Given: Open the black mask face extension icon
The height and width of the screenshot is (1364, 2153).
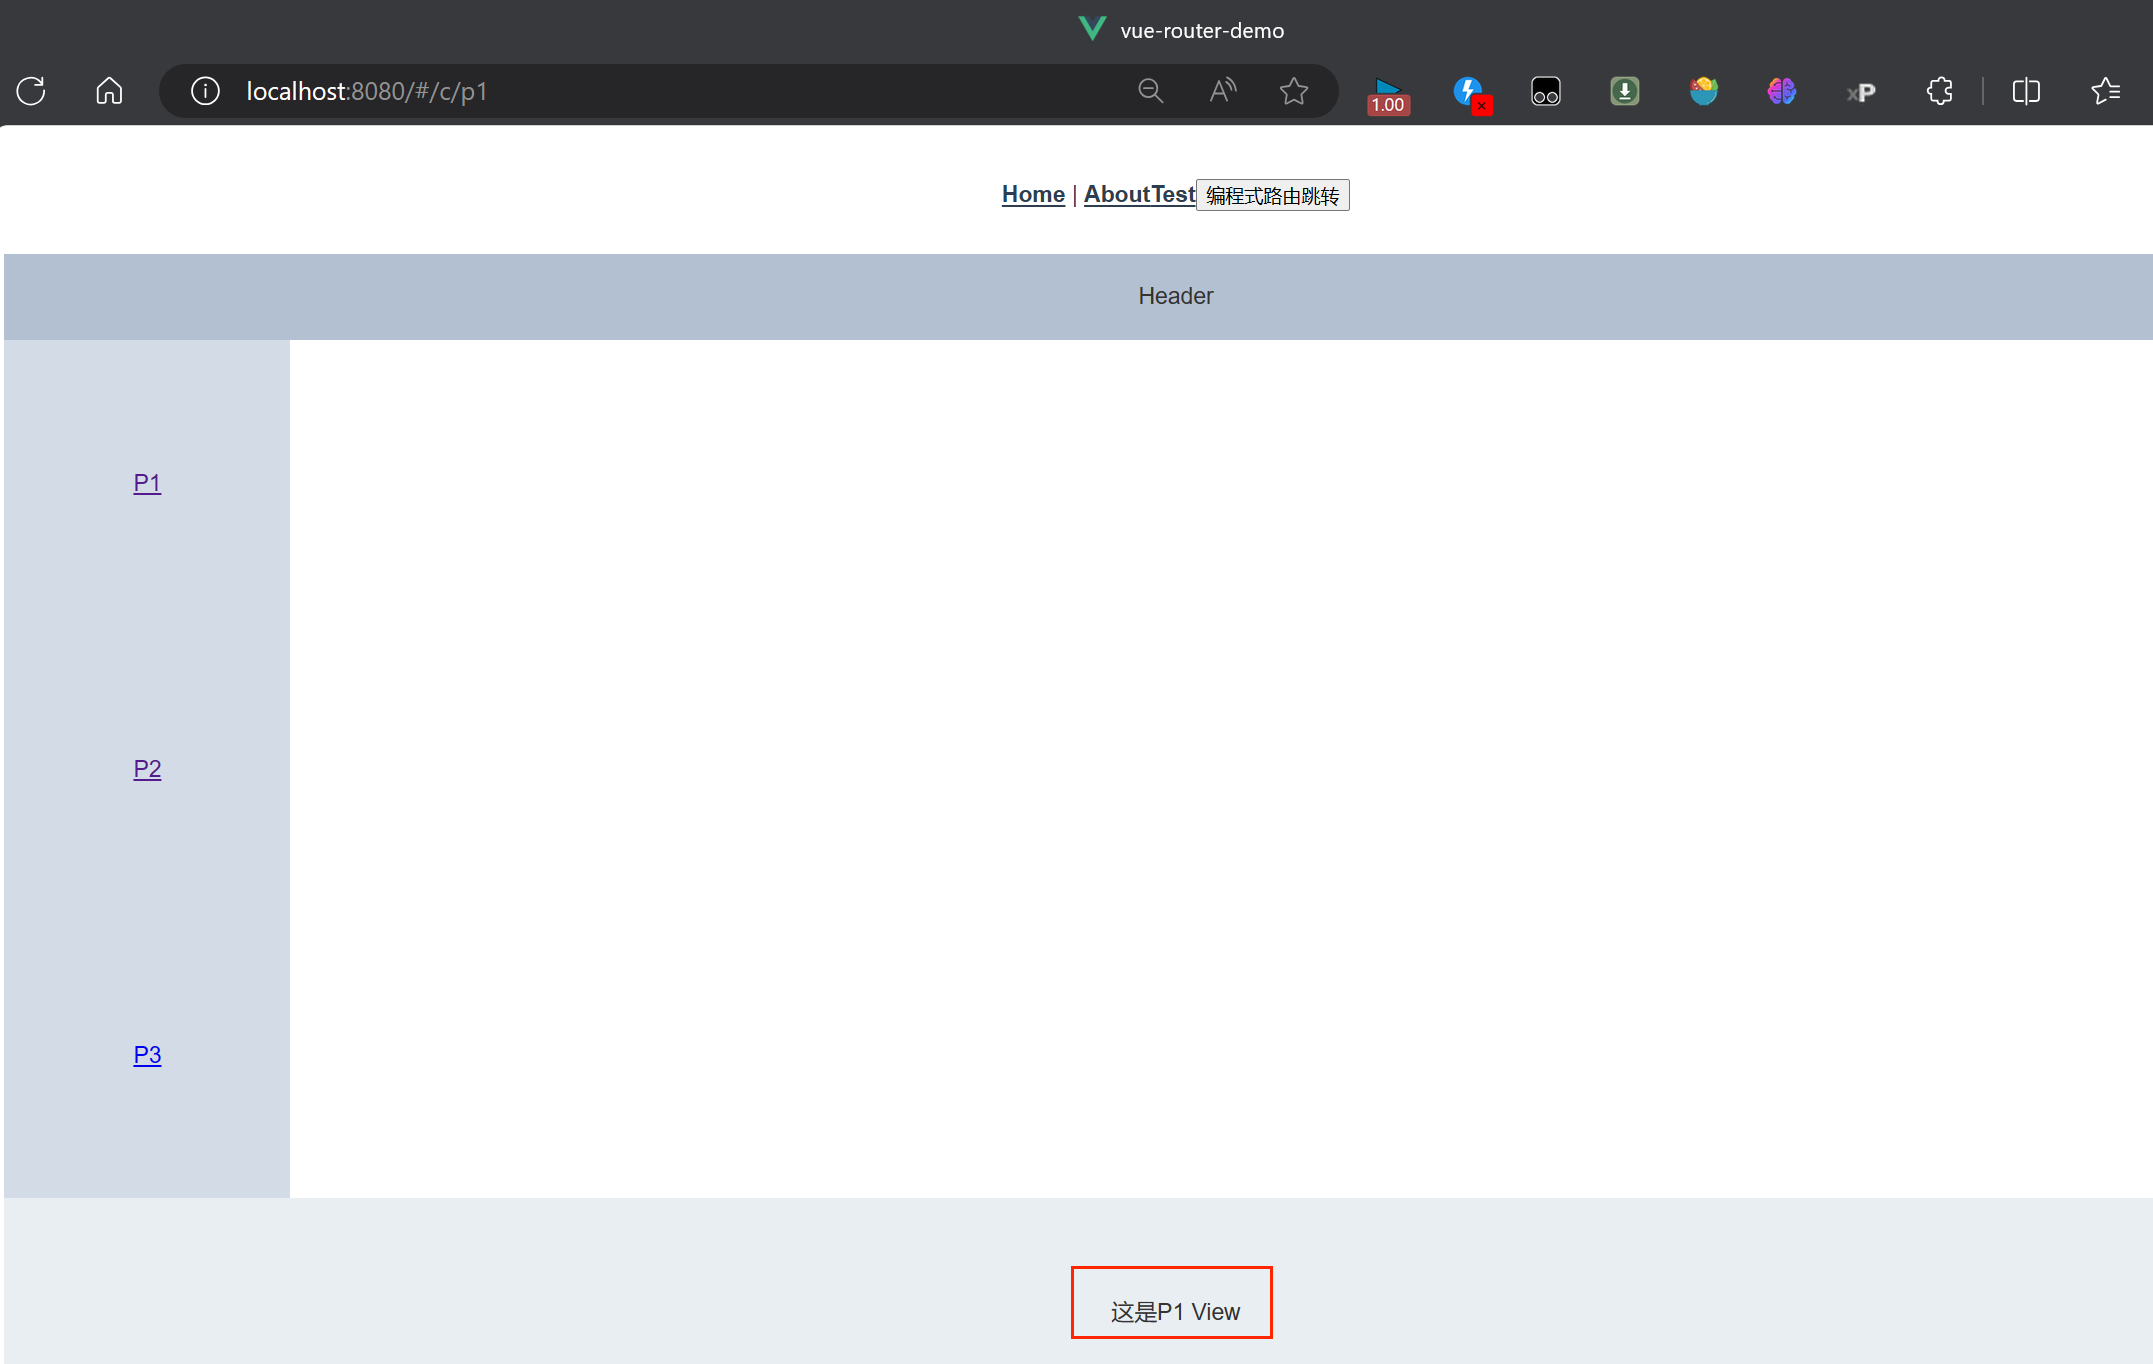Looking at the screenshot, I should [1546, 91].
